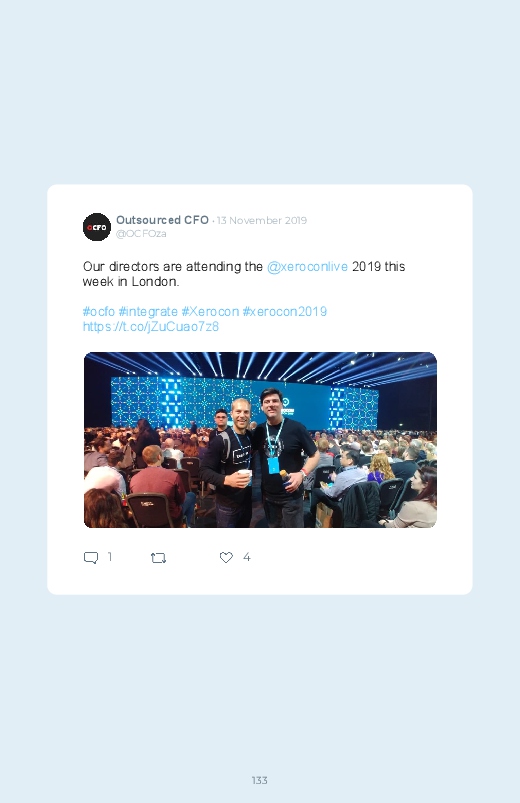Select the #integrate hashtag

[148, 311]
